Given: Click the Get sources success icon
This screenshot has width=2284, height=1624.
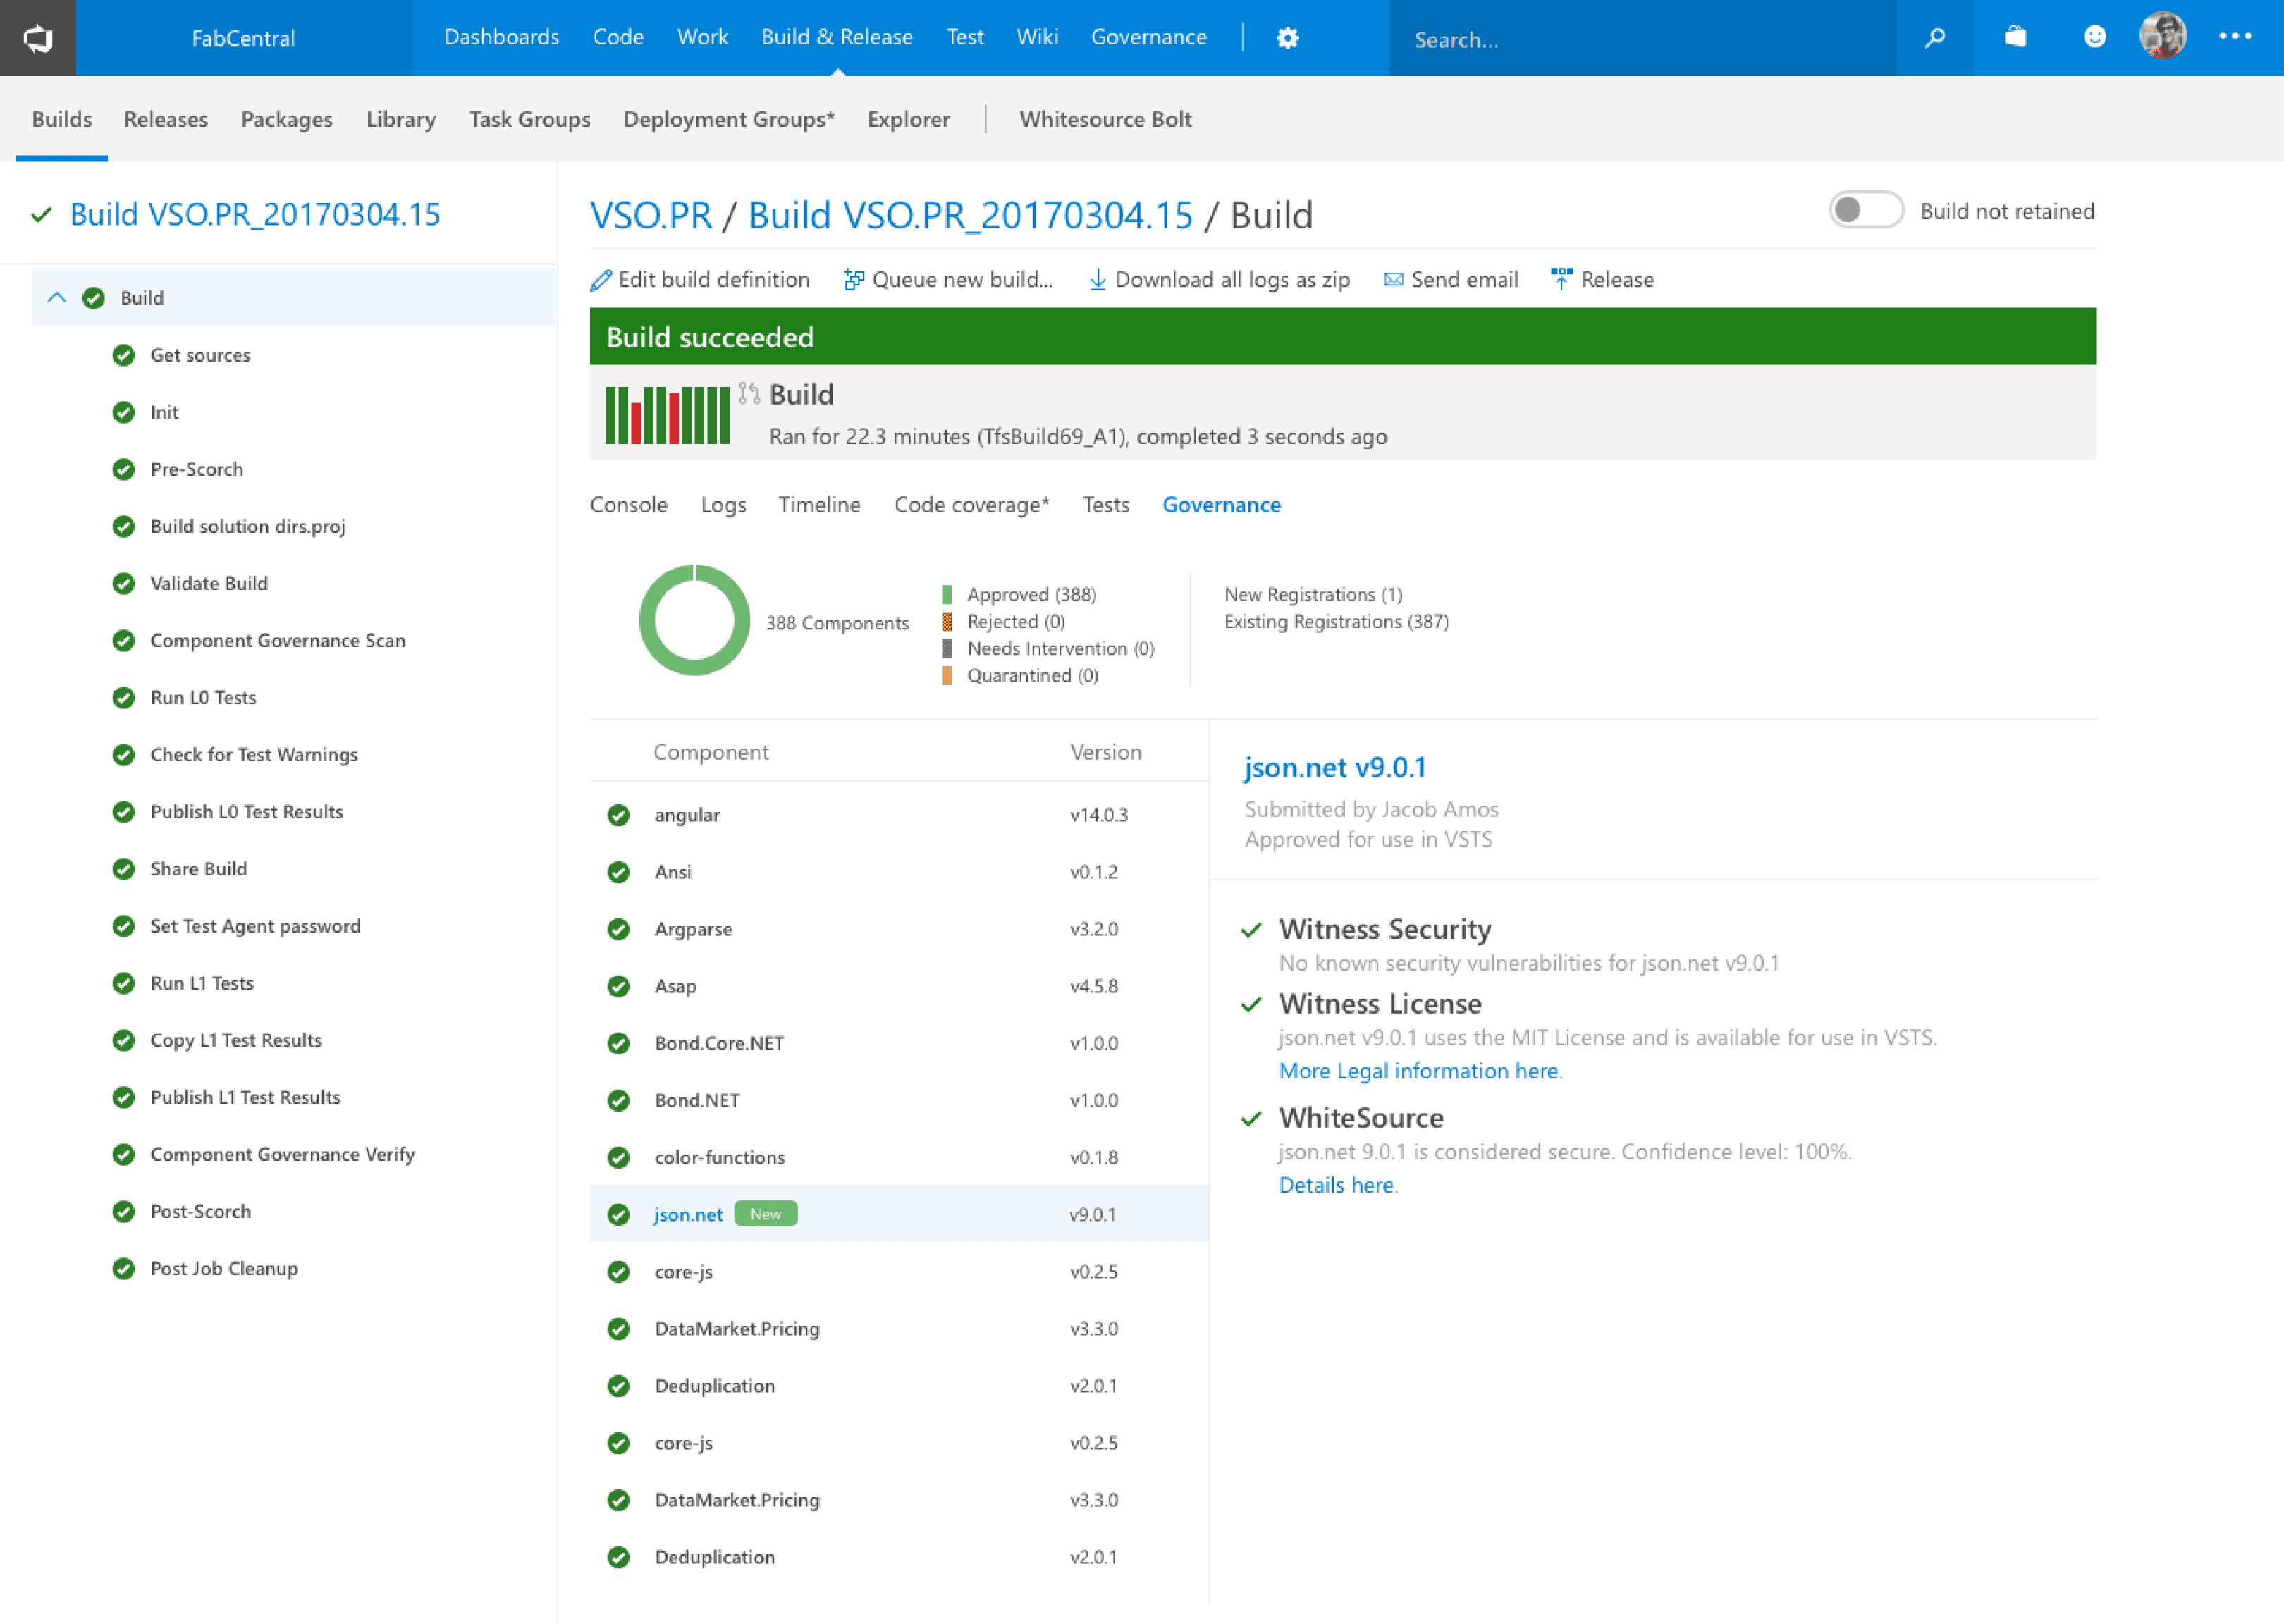Looking at the screenshot, I should (x=124, y=355).
